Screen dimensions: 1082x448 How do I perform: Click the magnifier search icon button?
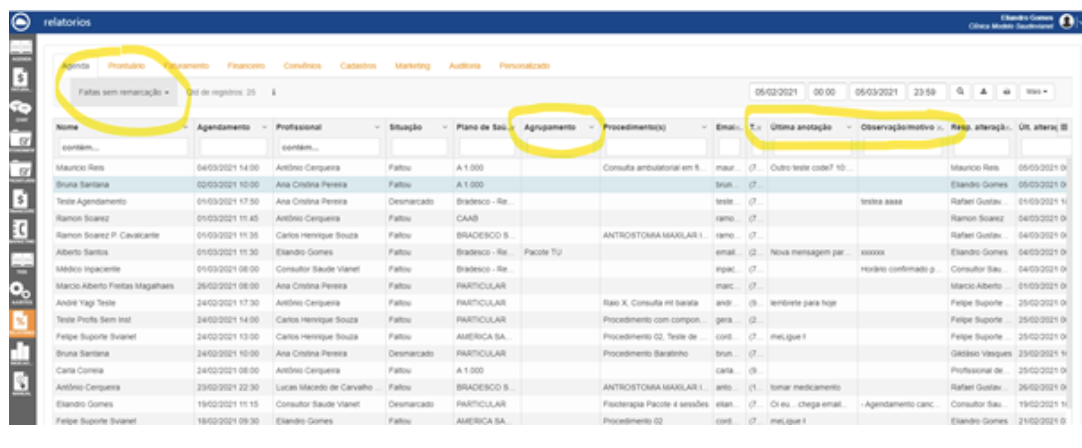959,91
